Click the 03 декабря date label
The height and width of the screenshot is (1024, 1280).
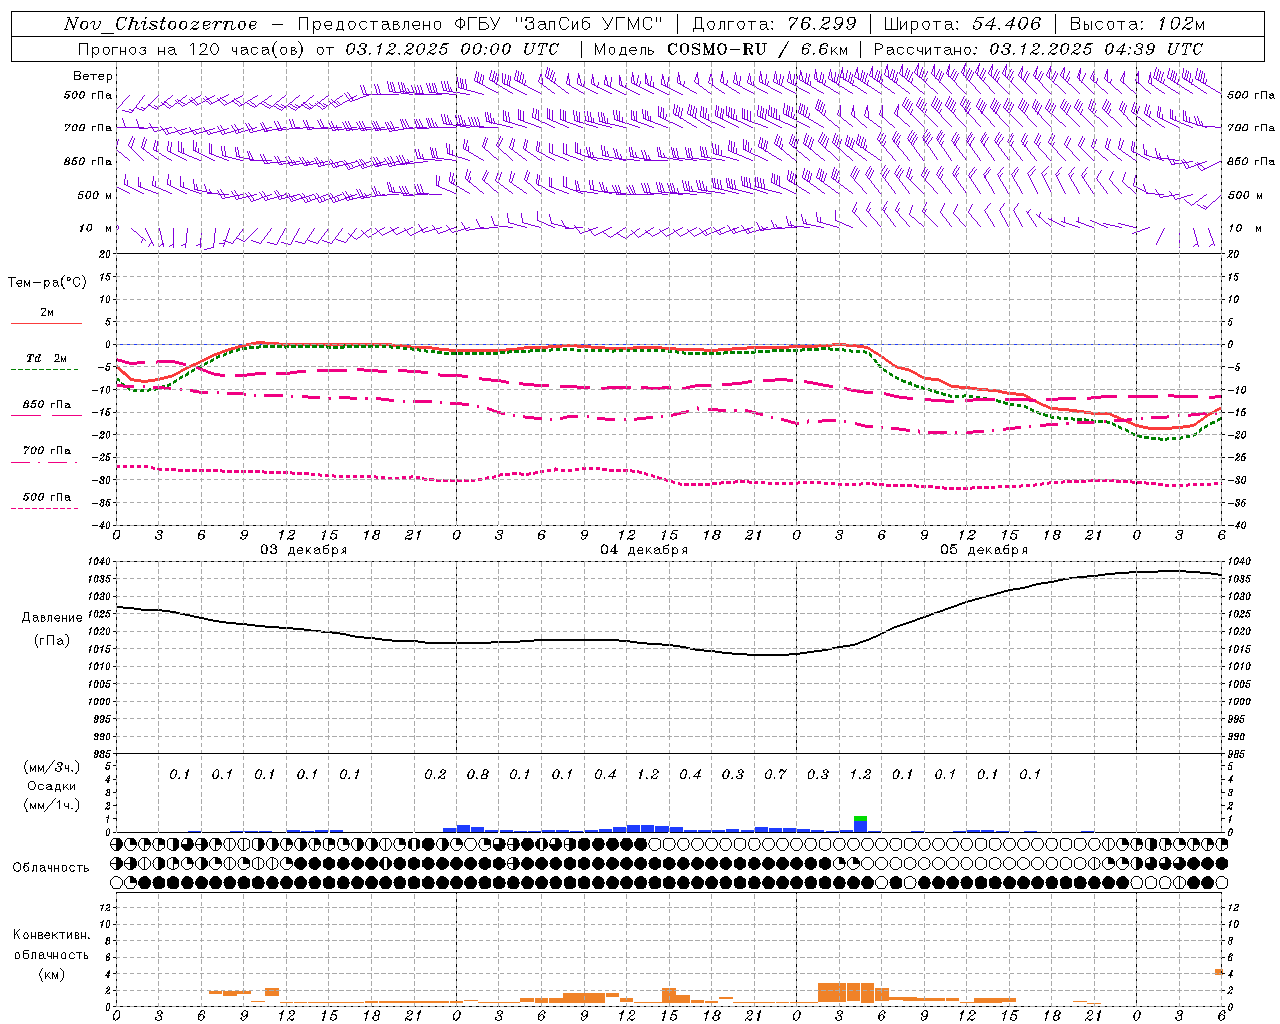(x=304, y=550)
